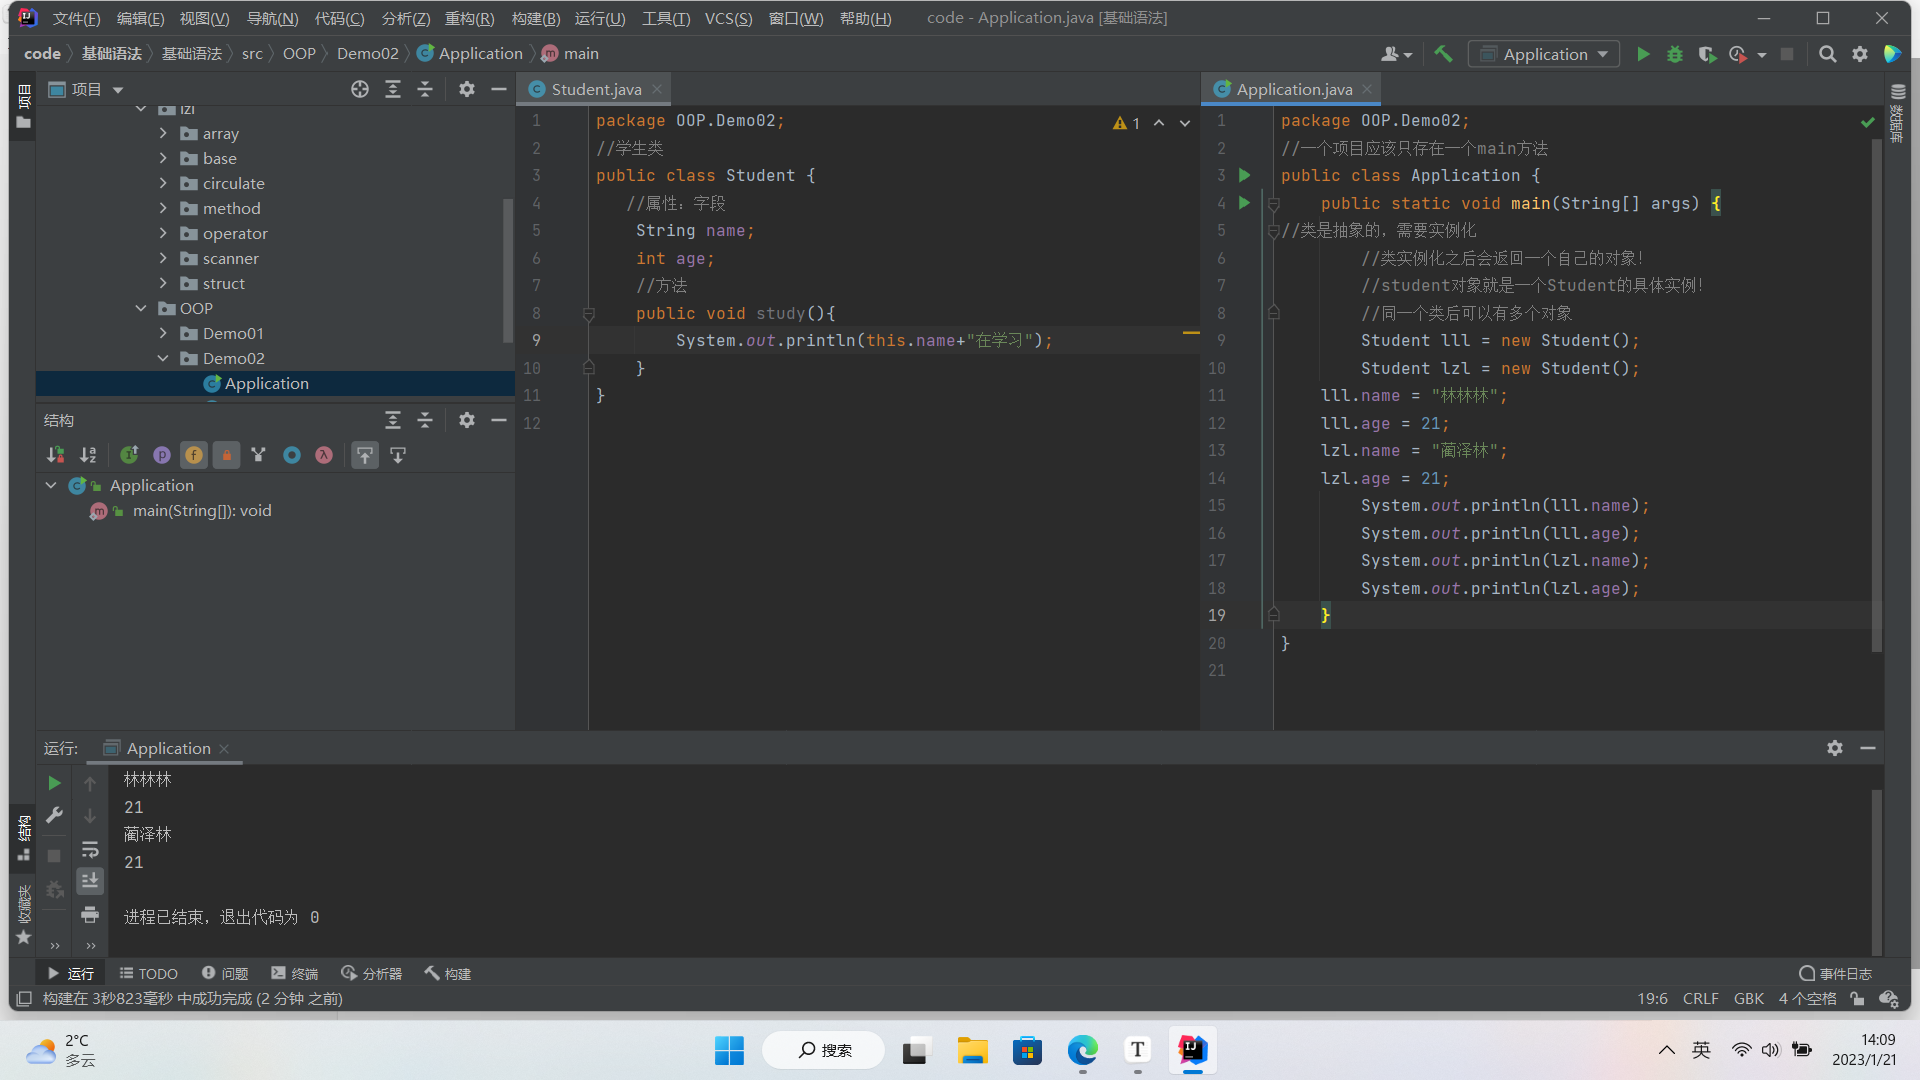Switch to the Student.java editor tab
1920x1080 pixels.
(596, 89)
